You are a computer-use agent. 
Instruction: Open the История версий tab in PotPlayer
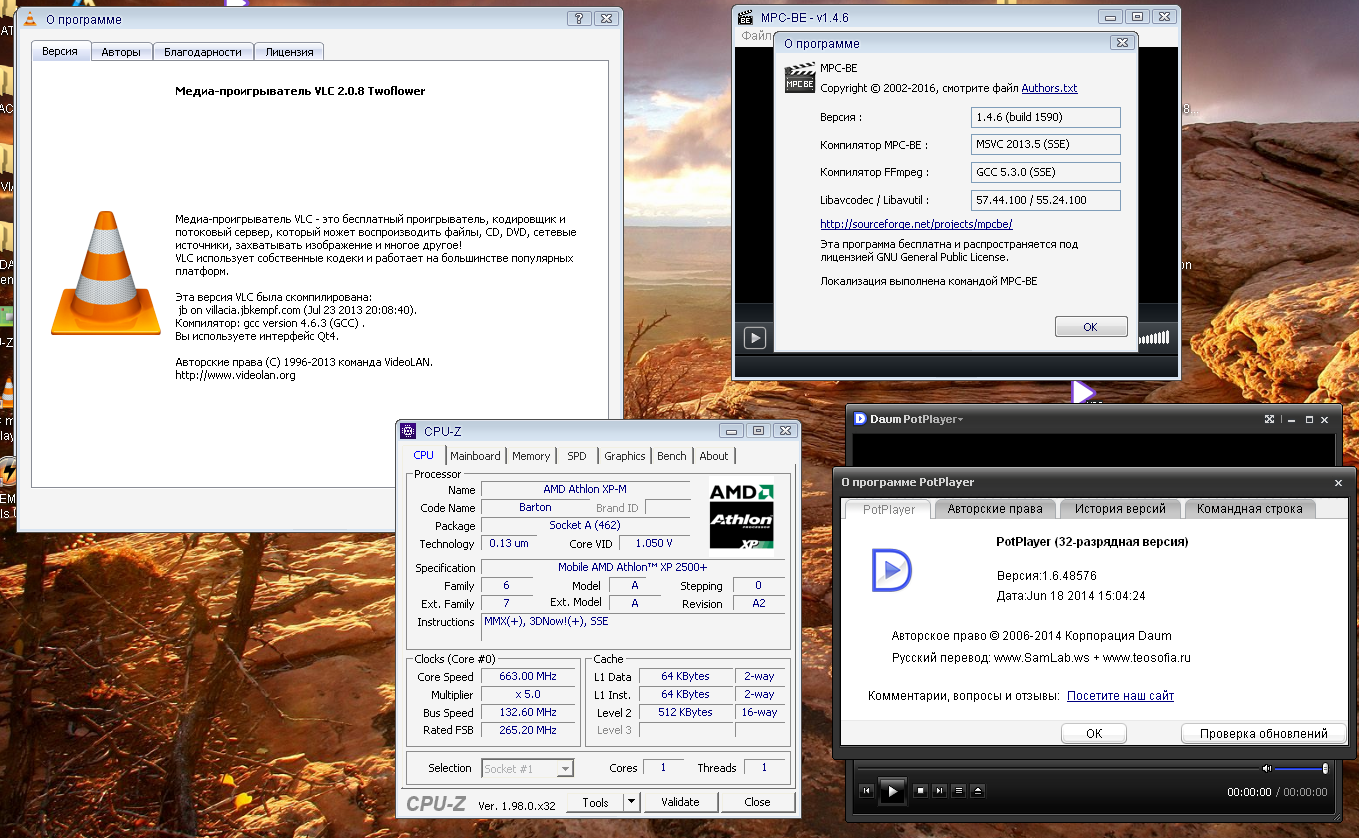pyautogui.click(x=1120, y=509)
